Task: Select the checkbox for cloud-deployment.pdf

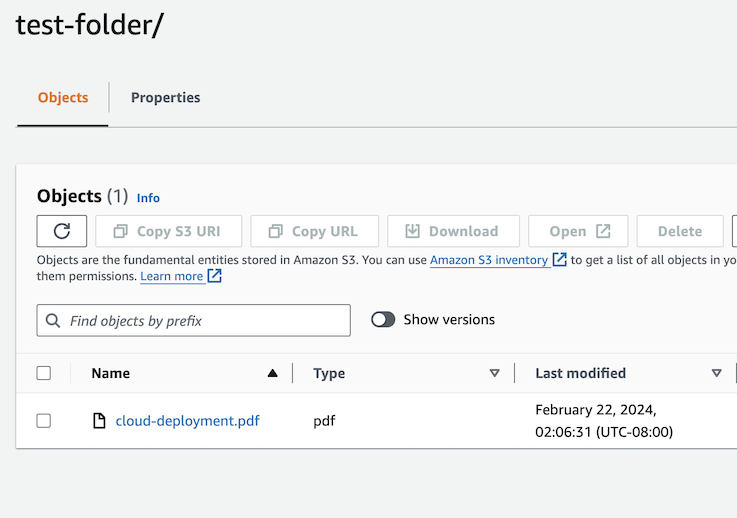Action: pos(44,421)
